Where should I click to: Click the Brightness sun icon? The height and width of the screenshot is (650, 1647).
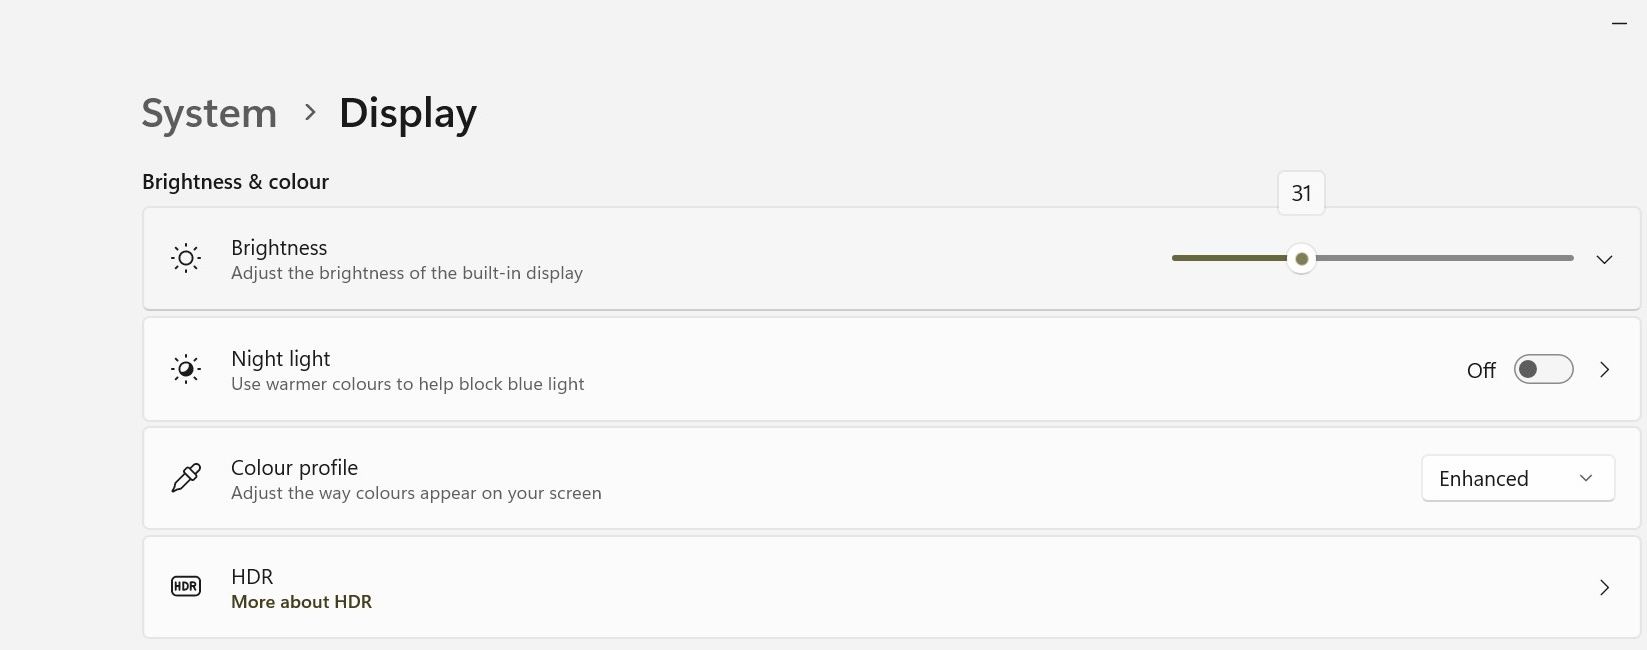pos(185,258)
